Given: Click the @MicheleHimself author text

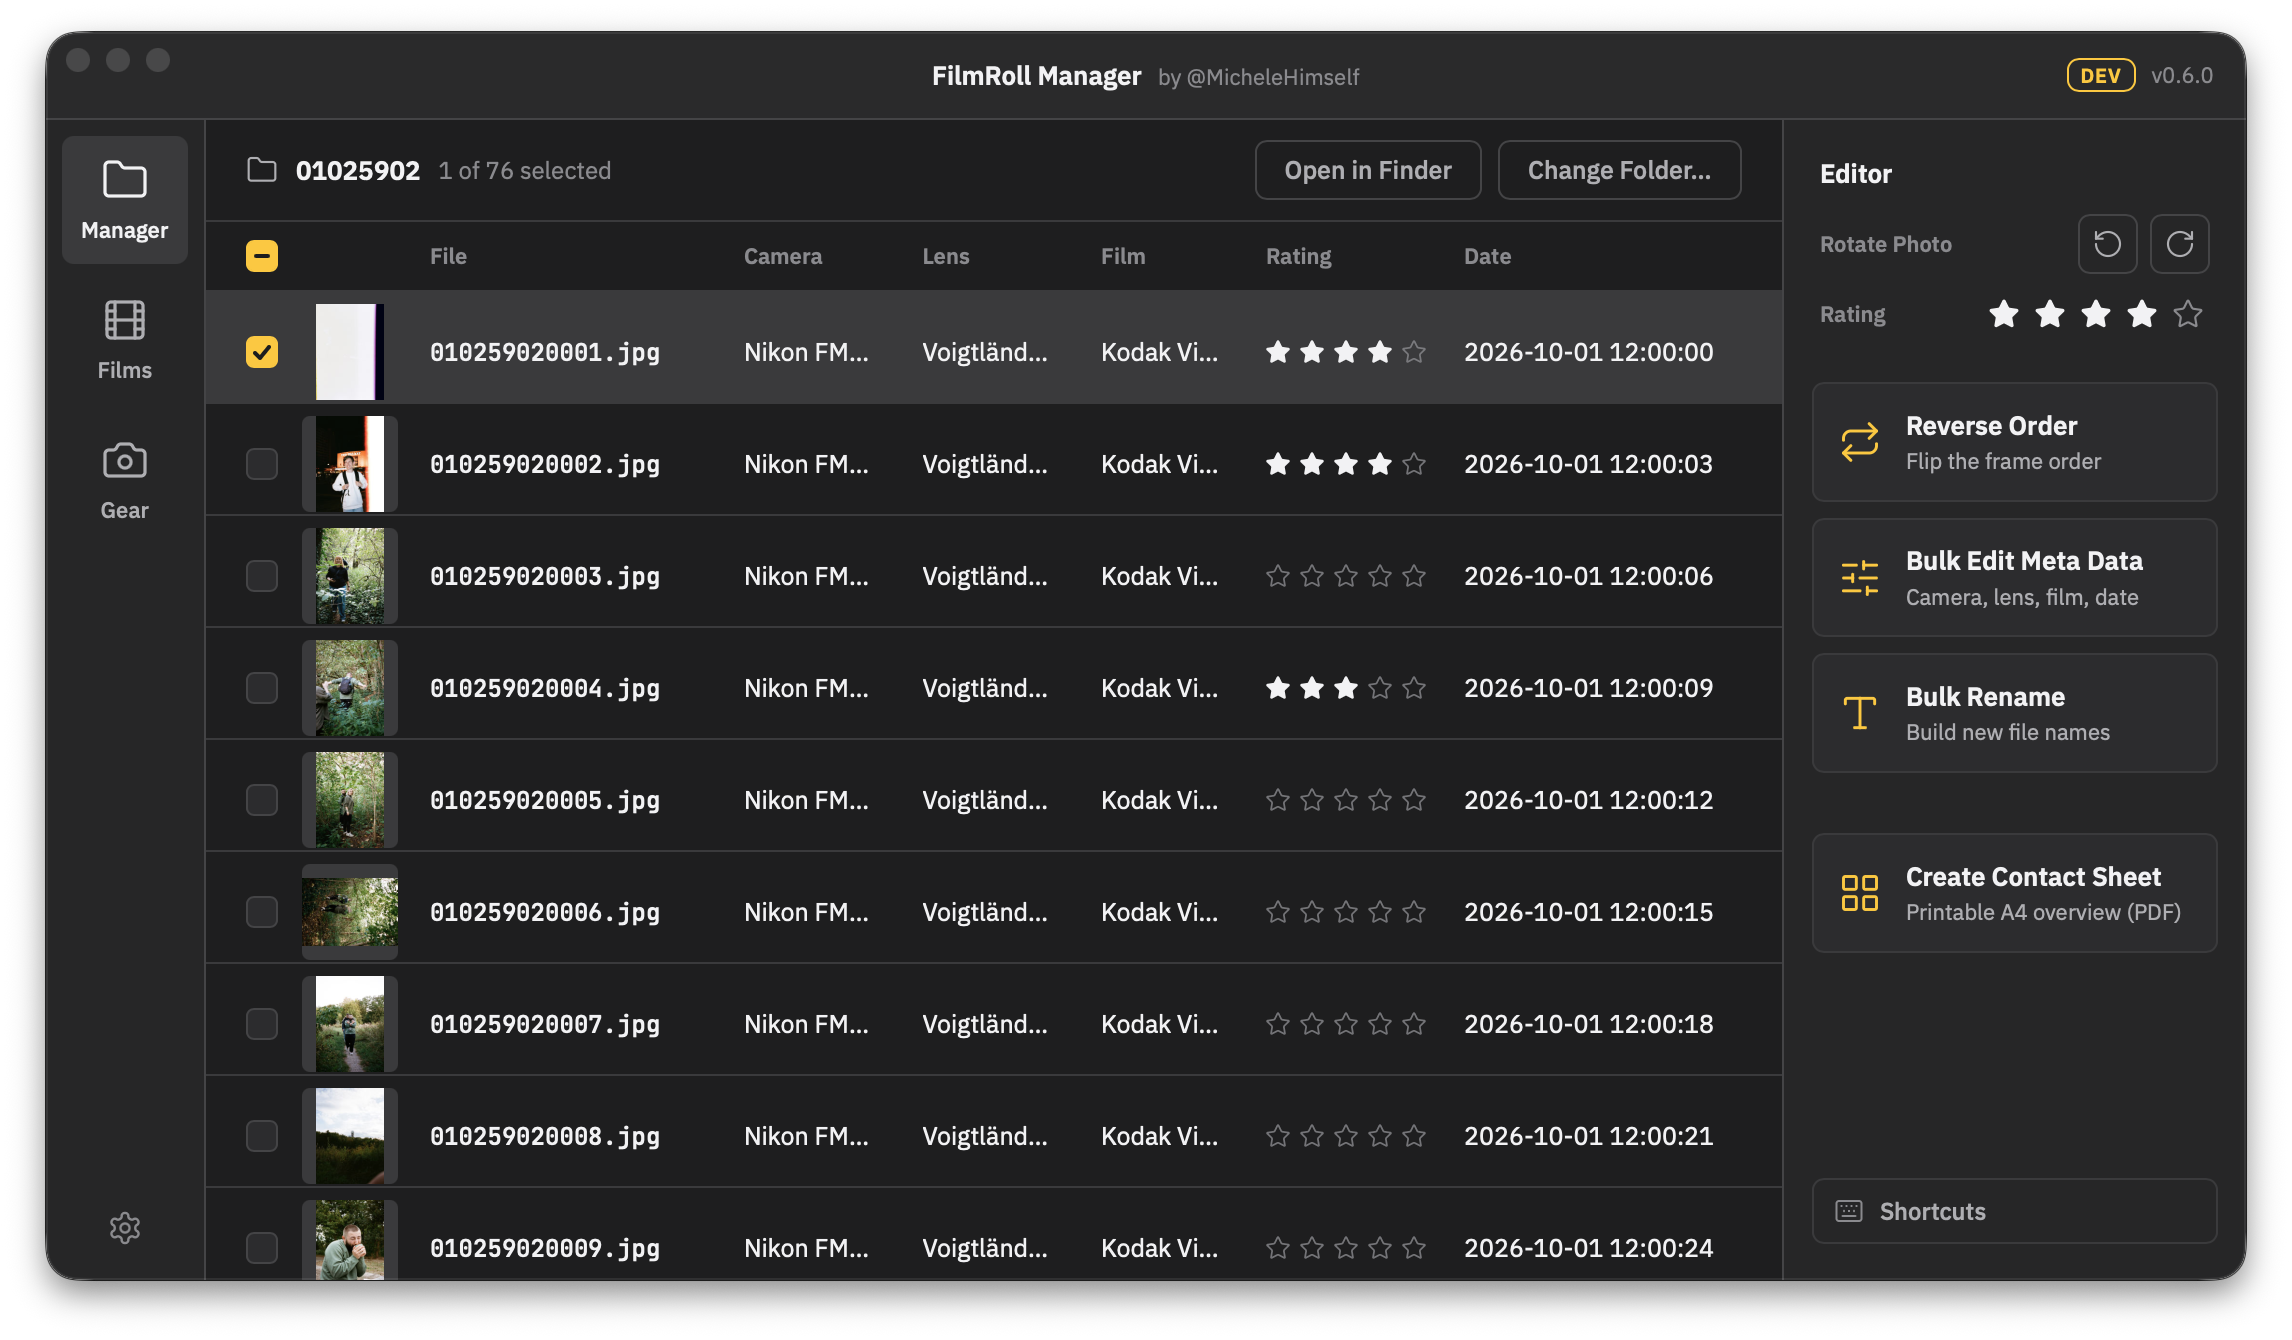Looking at the screenshot, I should 1272,77.
